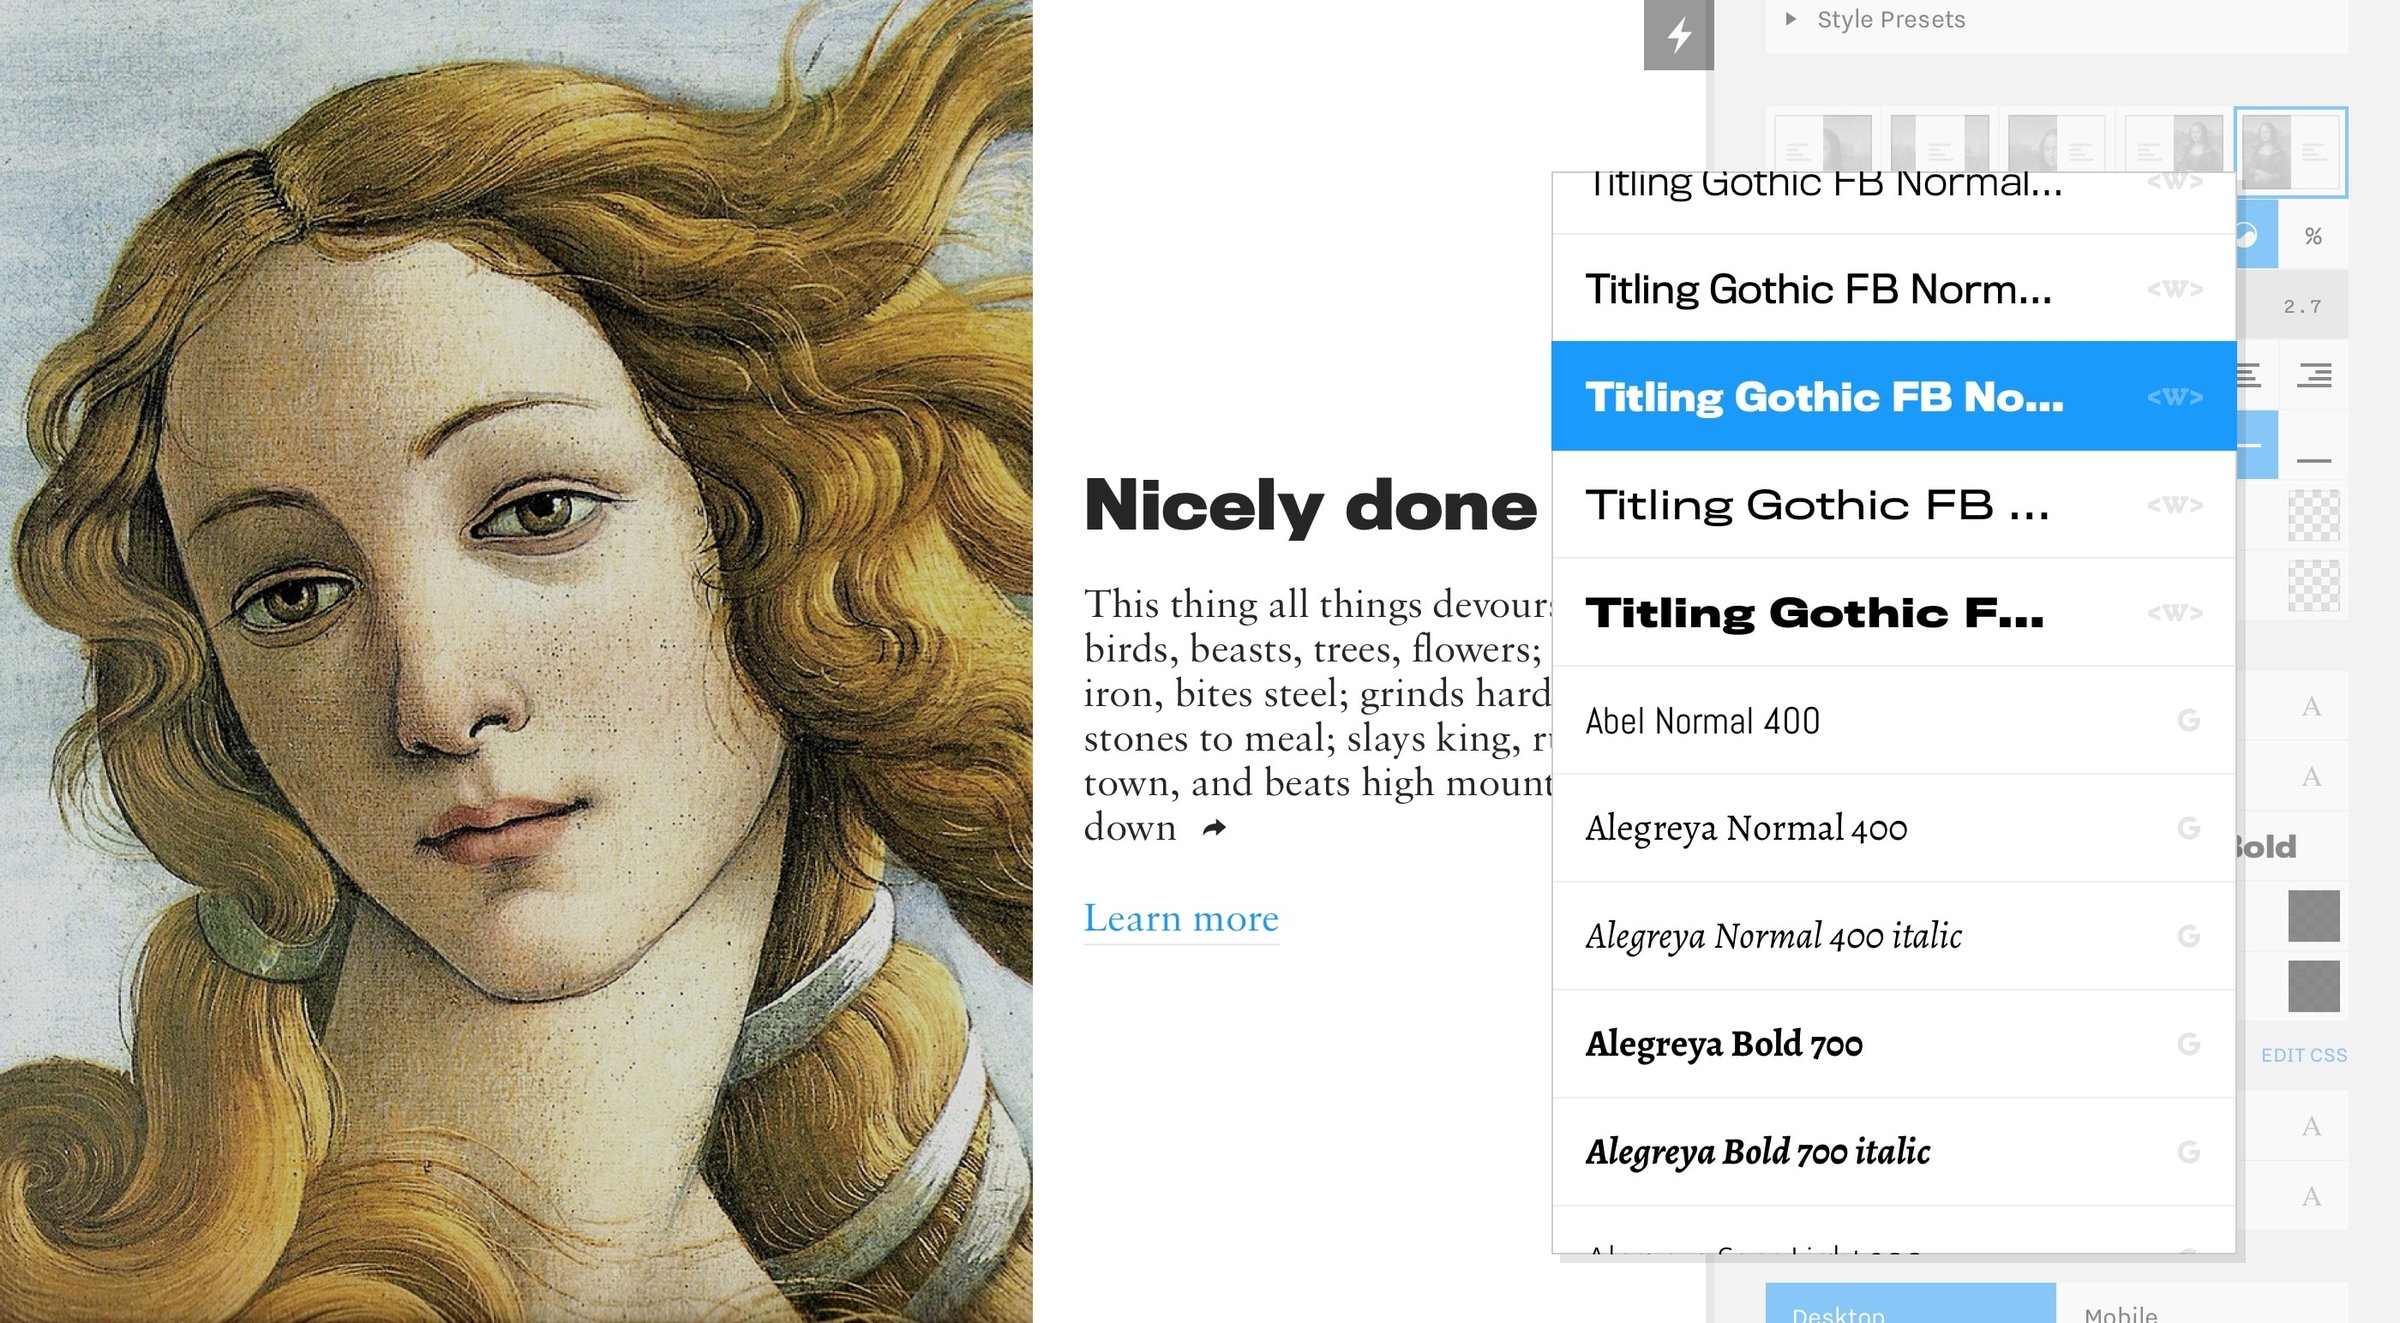
Task: Follow the Learn more link
Action: pos(1181,918)
